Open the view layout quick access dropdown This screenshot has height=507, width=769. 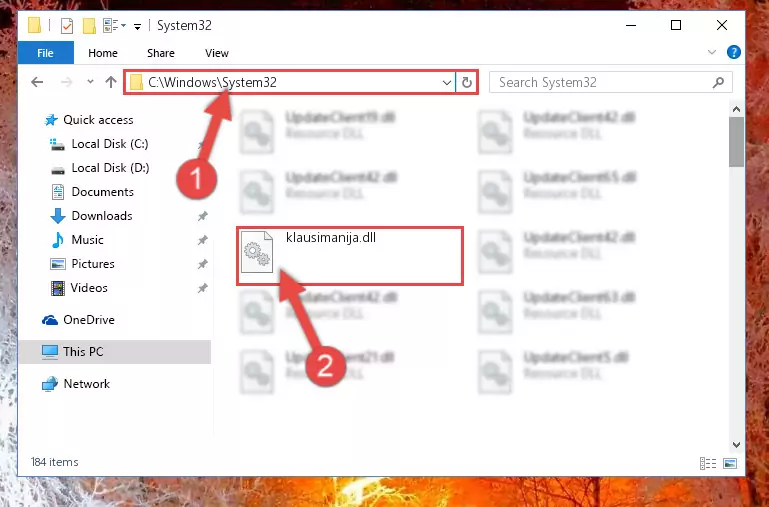[114, 25]
